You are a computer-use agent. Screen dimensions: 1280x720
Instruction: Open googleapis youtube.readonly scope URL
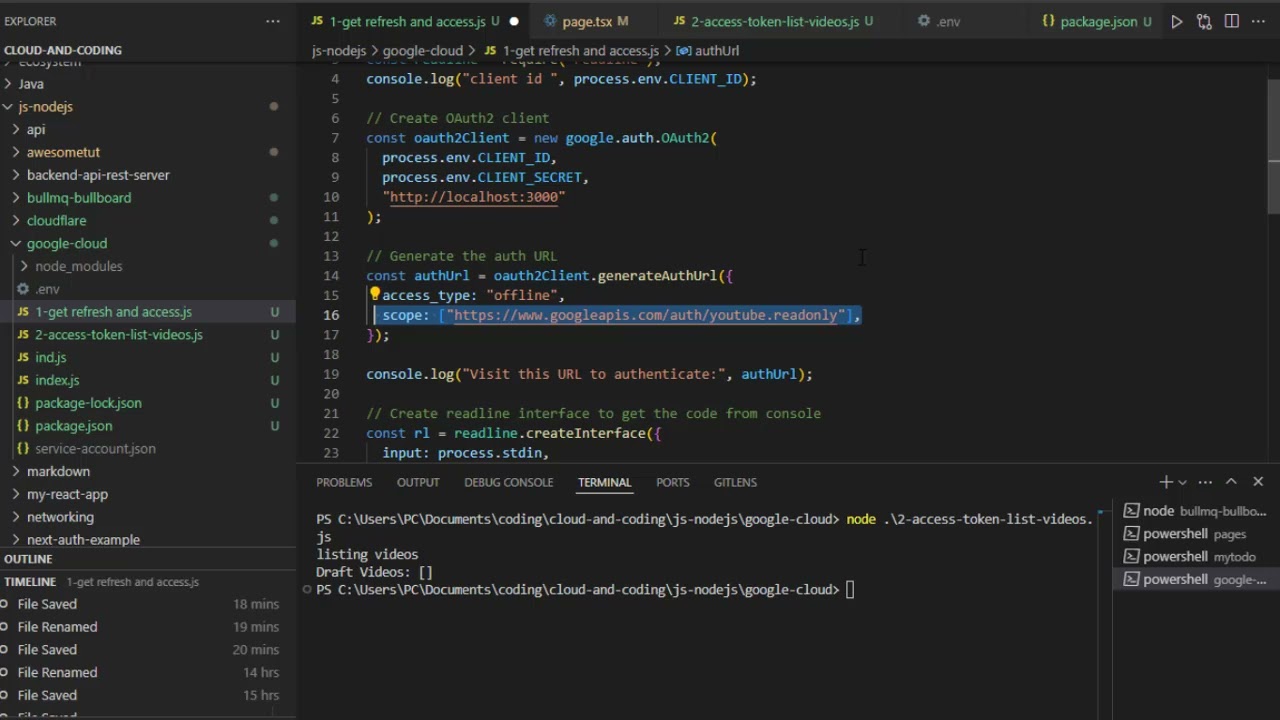tap(646, 315)
